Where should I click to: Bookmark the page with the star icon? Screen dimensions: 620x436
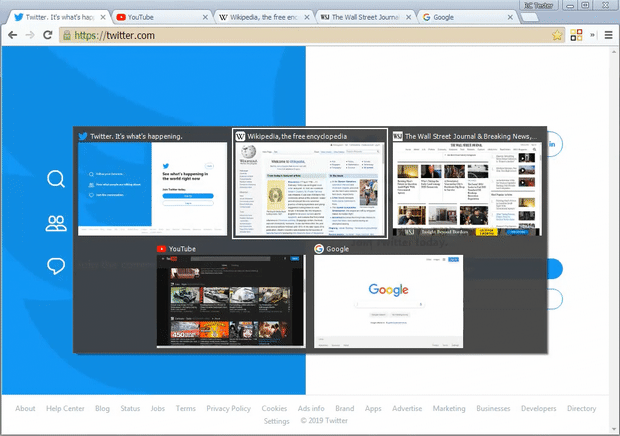(x=557, y=35)
